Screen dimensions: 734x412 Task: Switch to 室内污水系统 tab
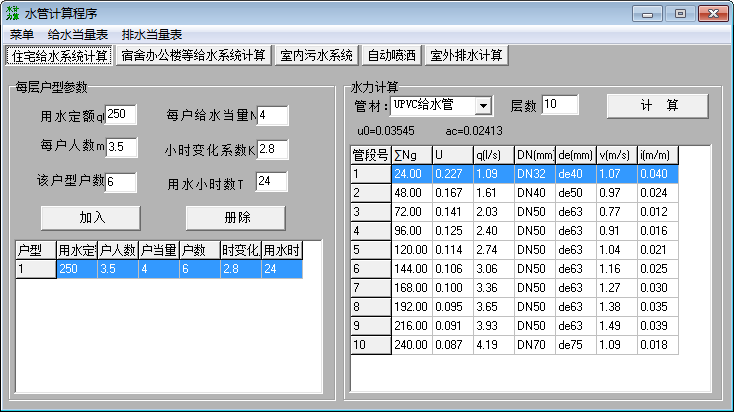pyautogui.click(x=316, y=55)
